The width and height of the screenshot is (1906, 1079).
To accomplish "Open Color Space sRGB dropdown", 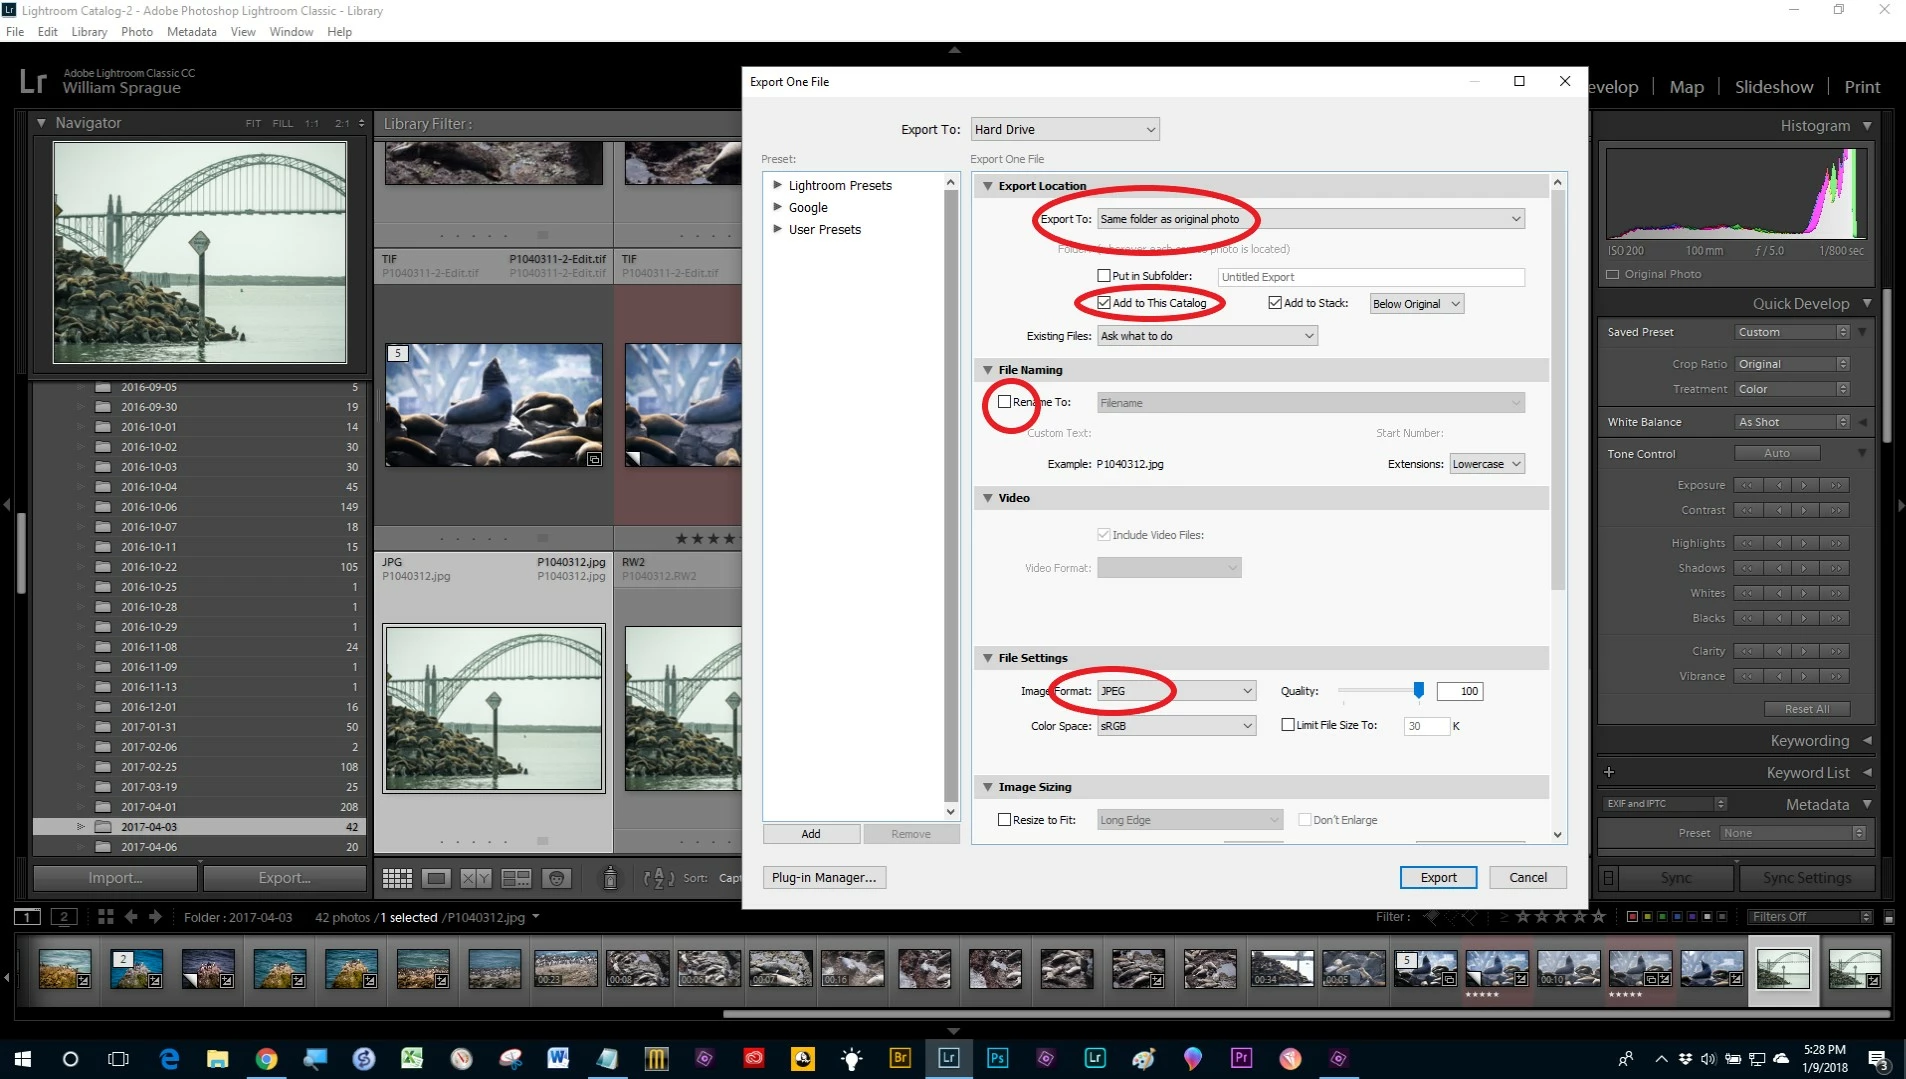I will 1176,726.
